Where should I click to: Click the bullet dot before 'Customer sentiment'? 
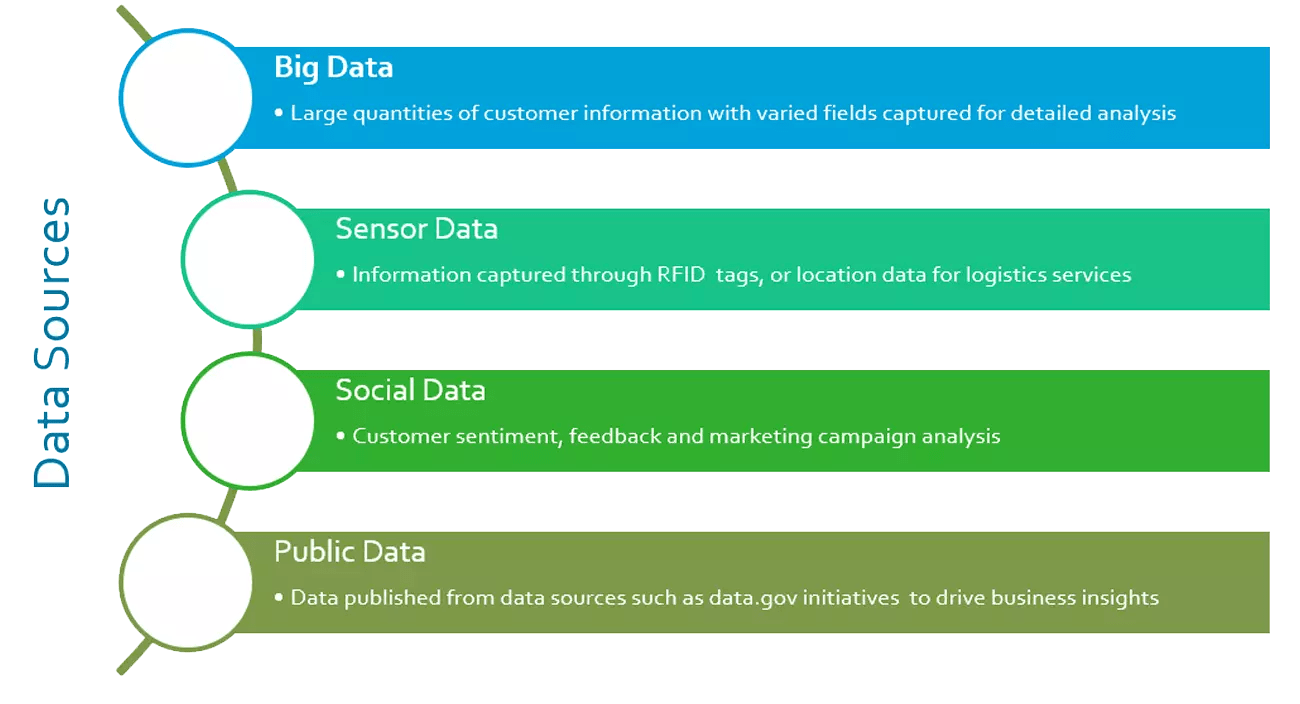pyautogui.click(x=341, y=437)
